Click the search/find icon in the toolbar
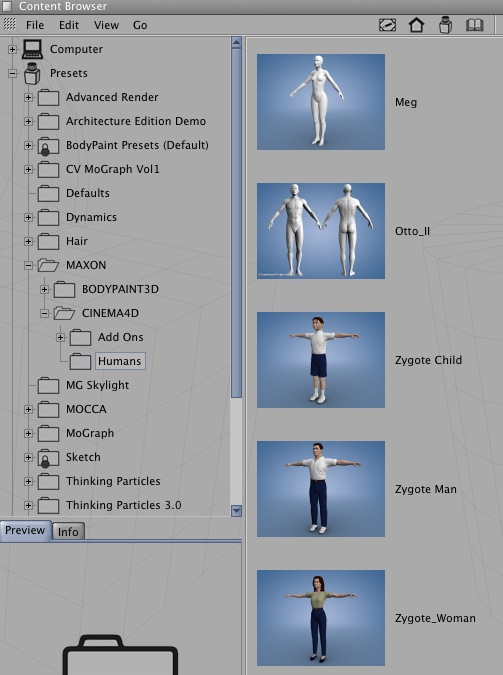The height and width of the screenshot is (675, 503). pyautogui.click(x=387, y=25)
